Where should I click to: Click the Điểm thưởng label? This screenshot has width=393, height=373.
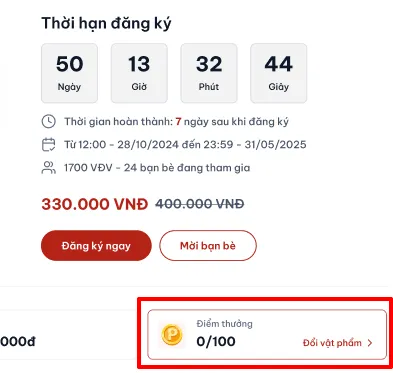[224, 324]
